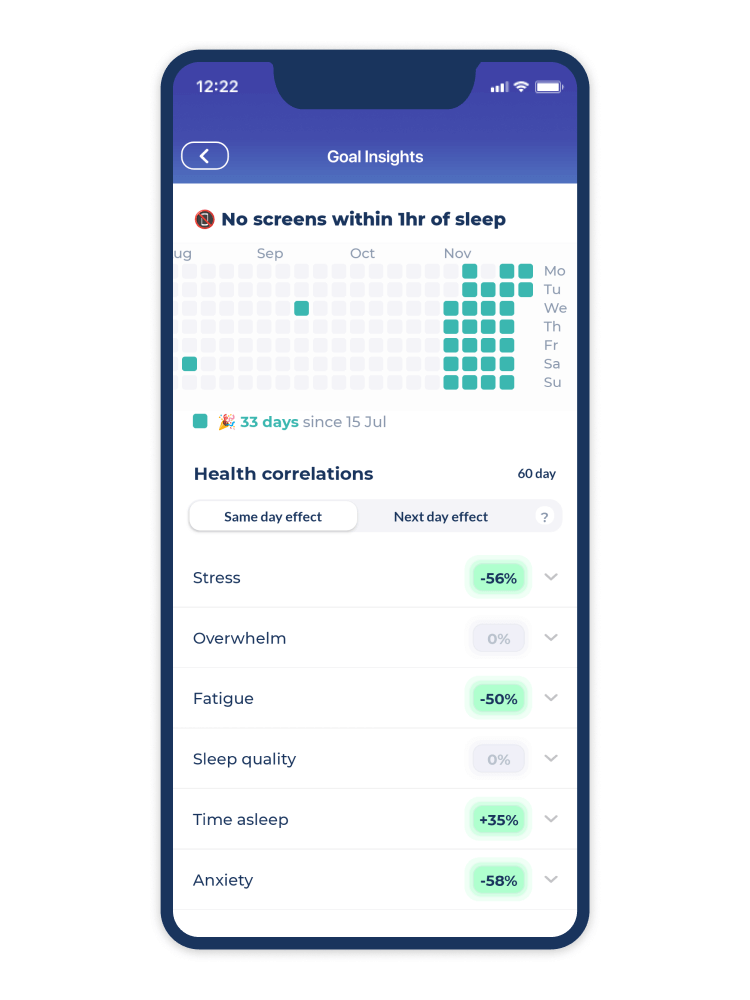Tap the -56% Stress badge
Viewport: 750px width, 1000px height.
(499, 578)
